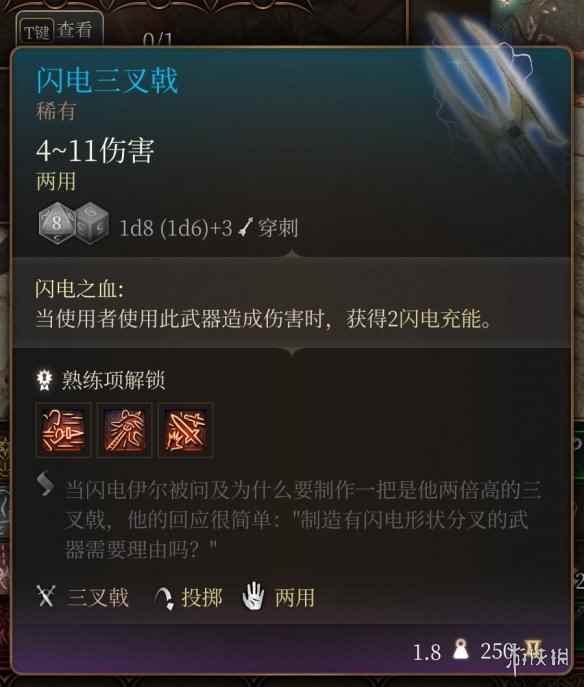584x687 pixels.
Task: Click the item title 闪电三叉戟
Action: (x=107, y=80)
